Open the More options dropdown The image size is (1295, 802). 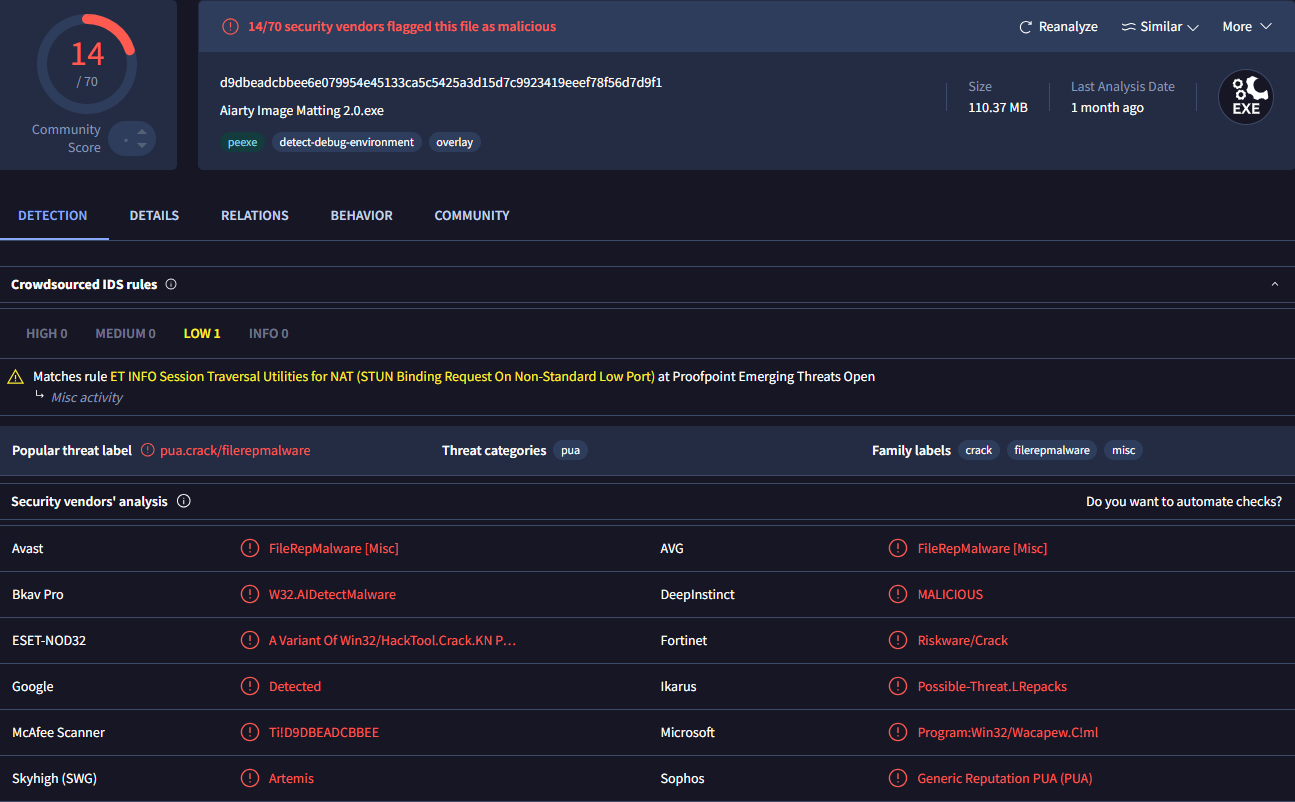click(x=1247, y=27)
